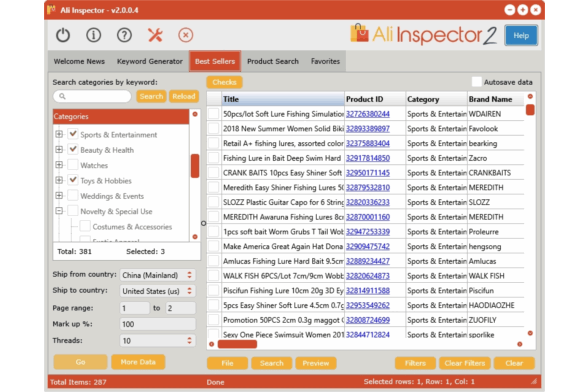Click categories list vertical scrollbar thumb
The image size is (588, 392).
tap(195, 165)
